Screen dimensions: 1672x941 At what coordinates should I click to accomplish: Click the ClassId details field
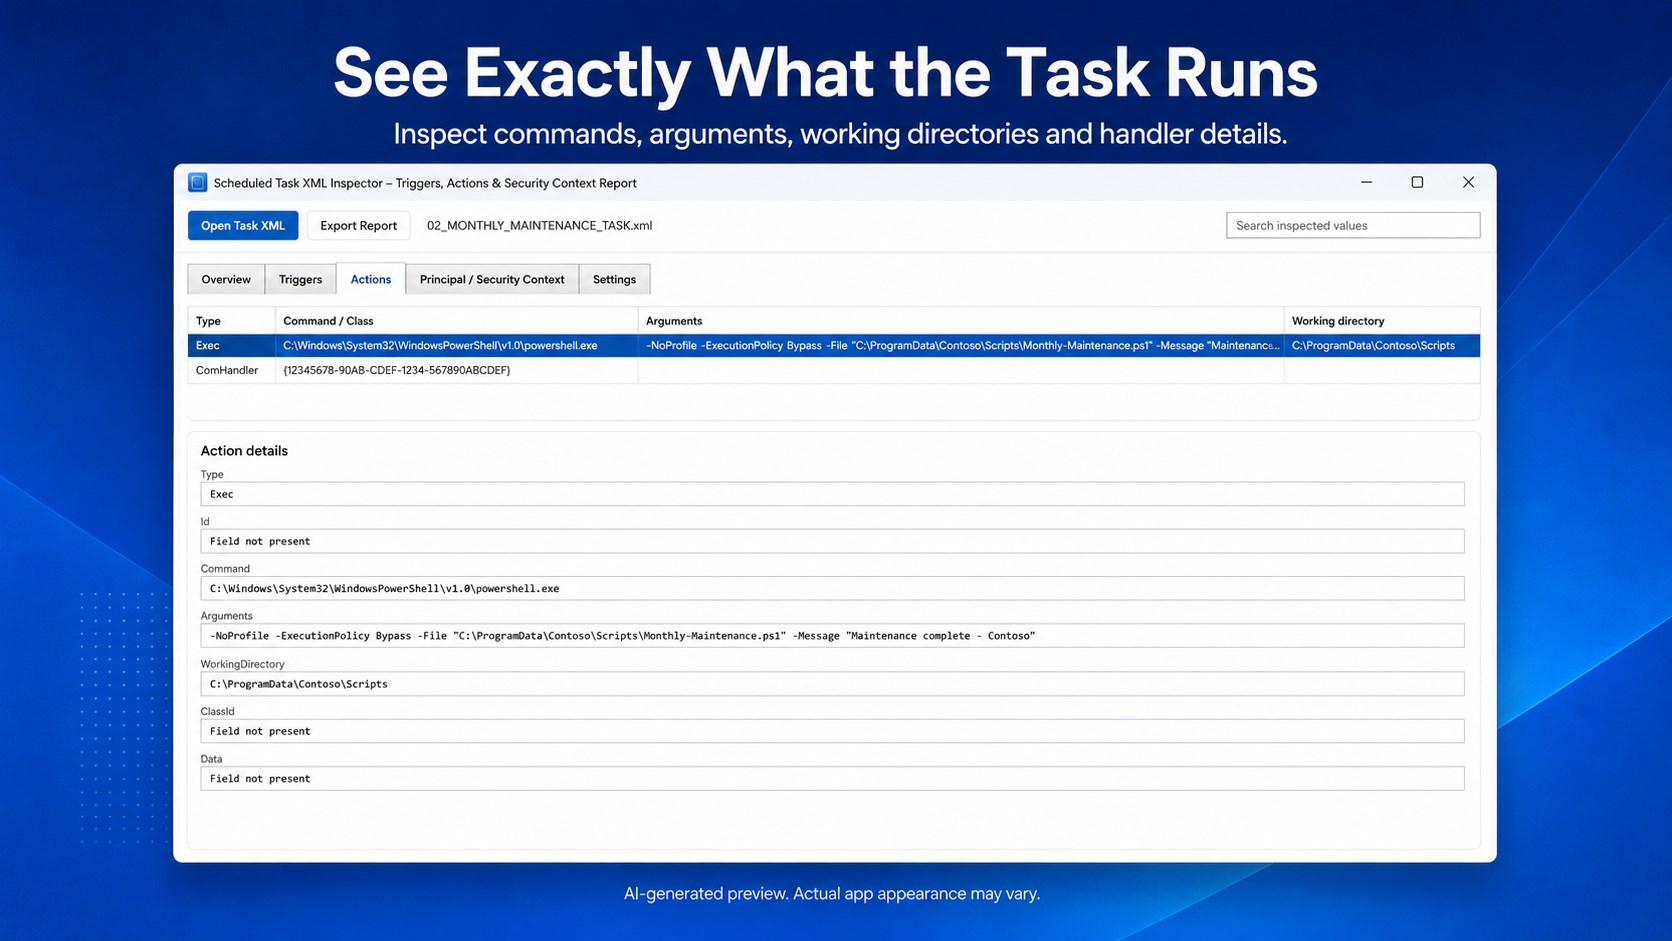click(x=832, y=731)
